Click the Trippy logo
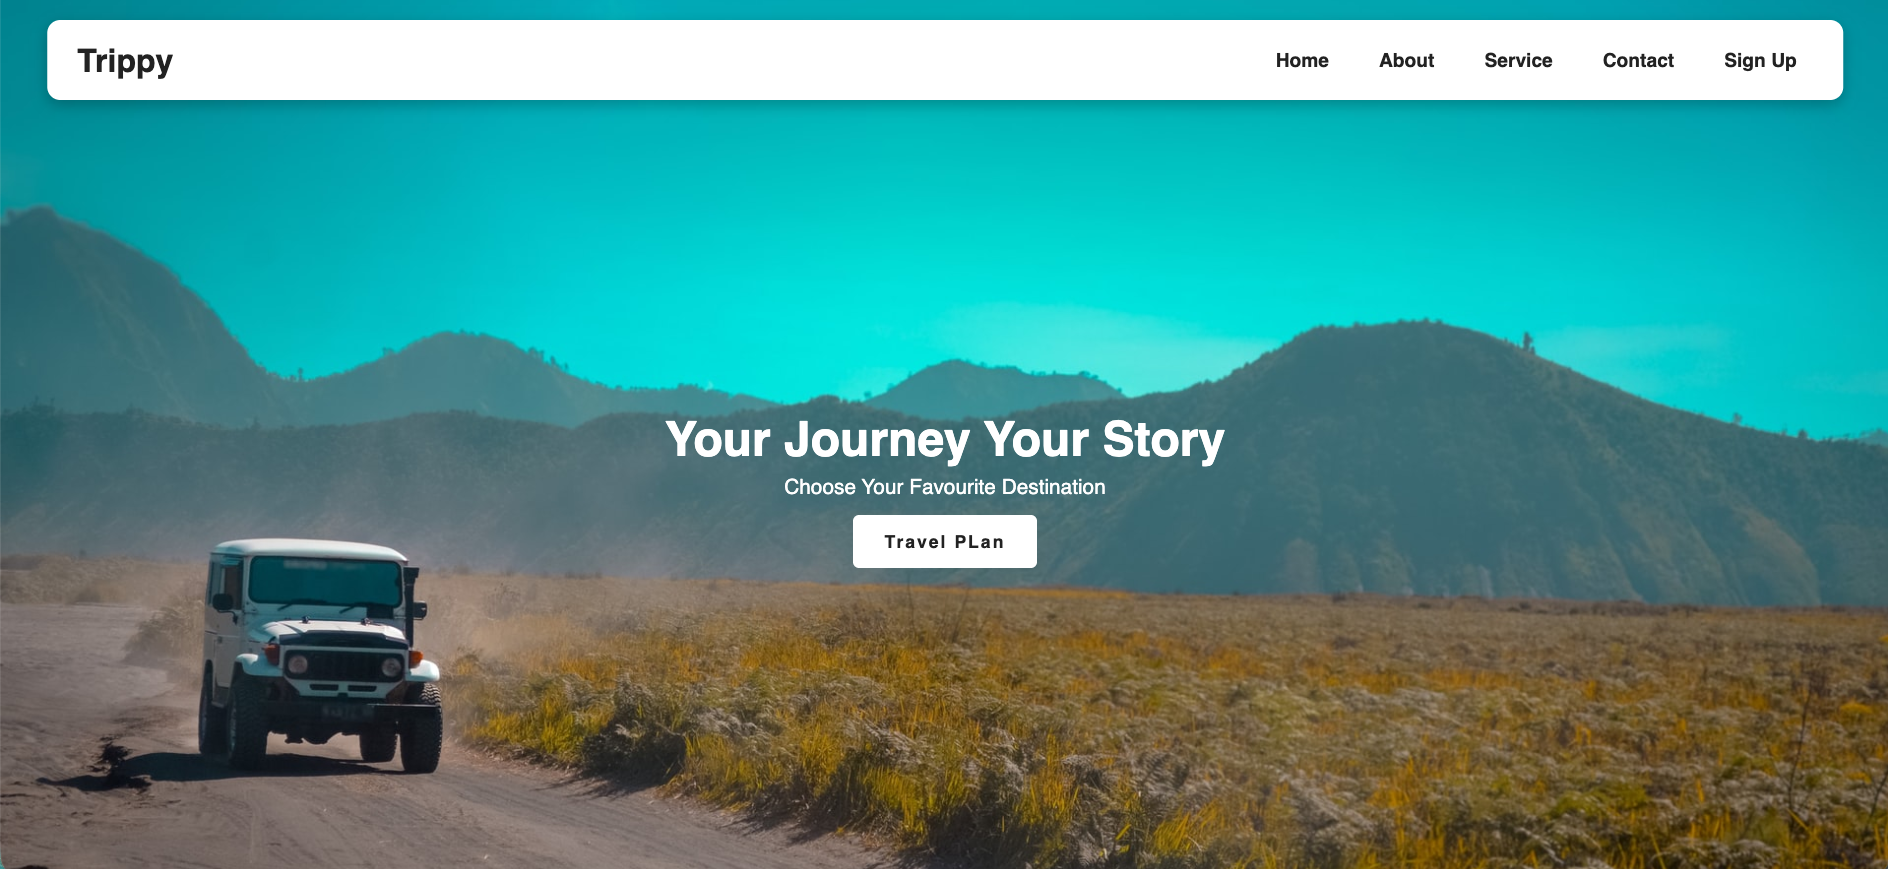This screenshot has height=869, width=1888. pyautogui.click(x=125, y=61)
